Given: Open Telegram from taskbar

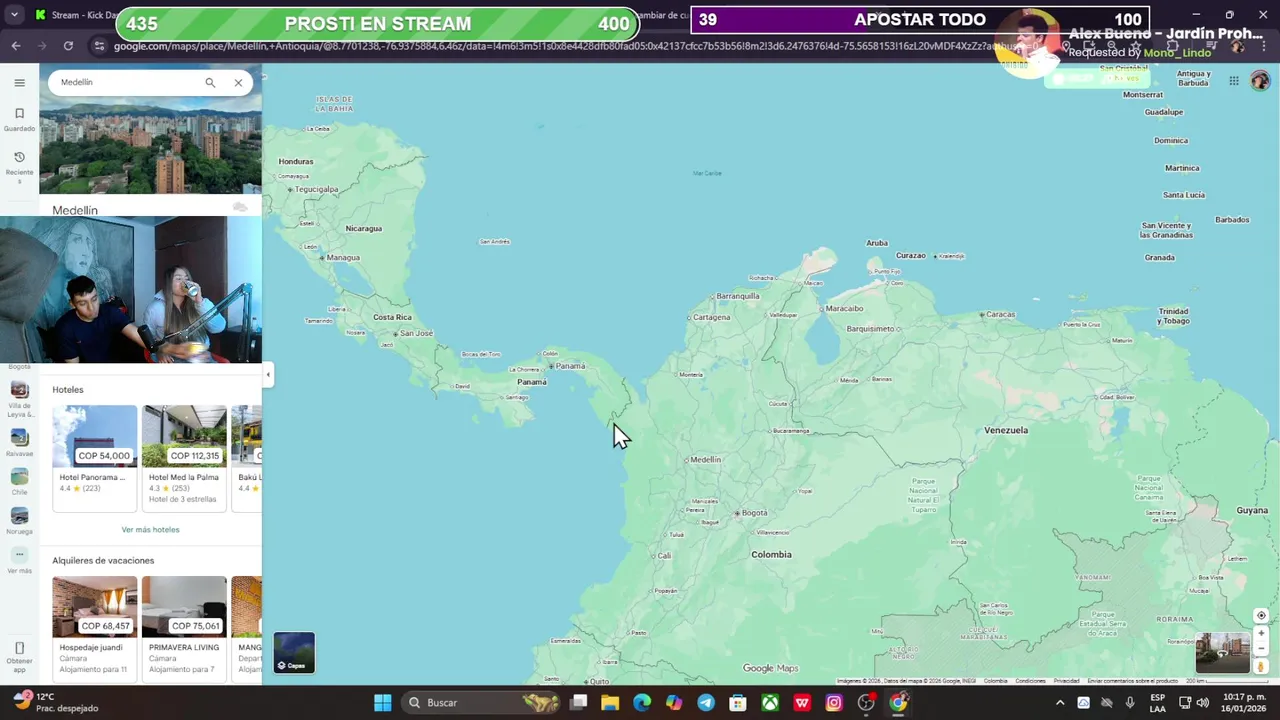Looking at the screenshot, I should pos(706,703).
